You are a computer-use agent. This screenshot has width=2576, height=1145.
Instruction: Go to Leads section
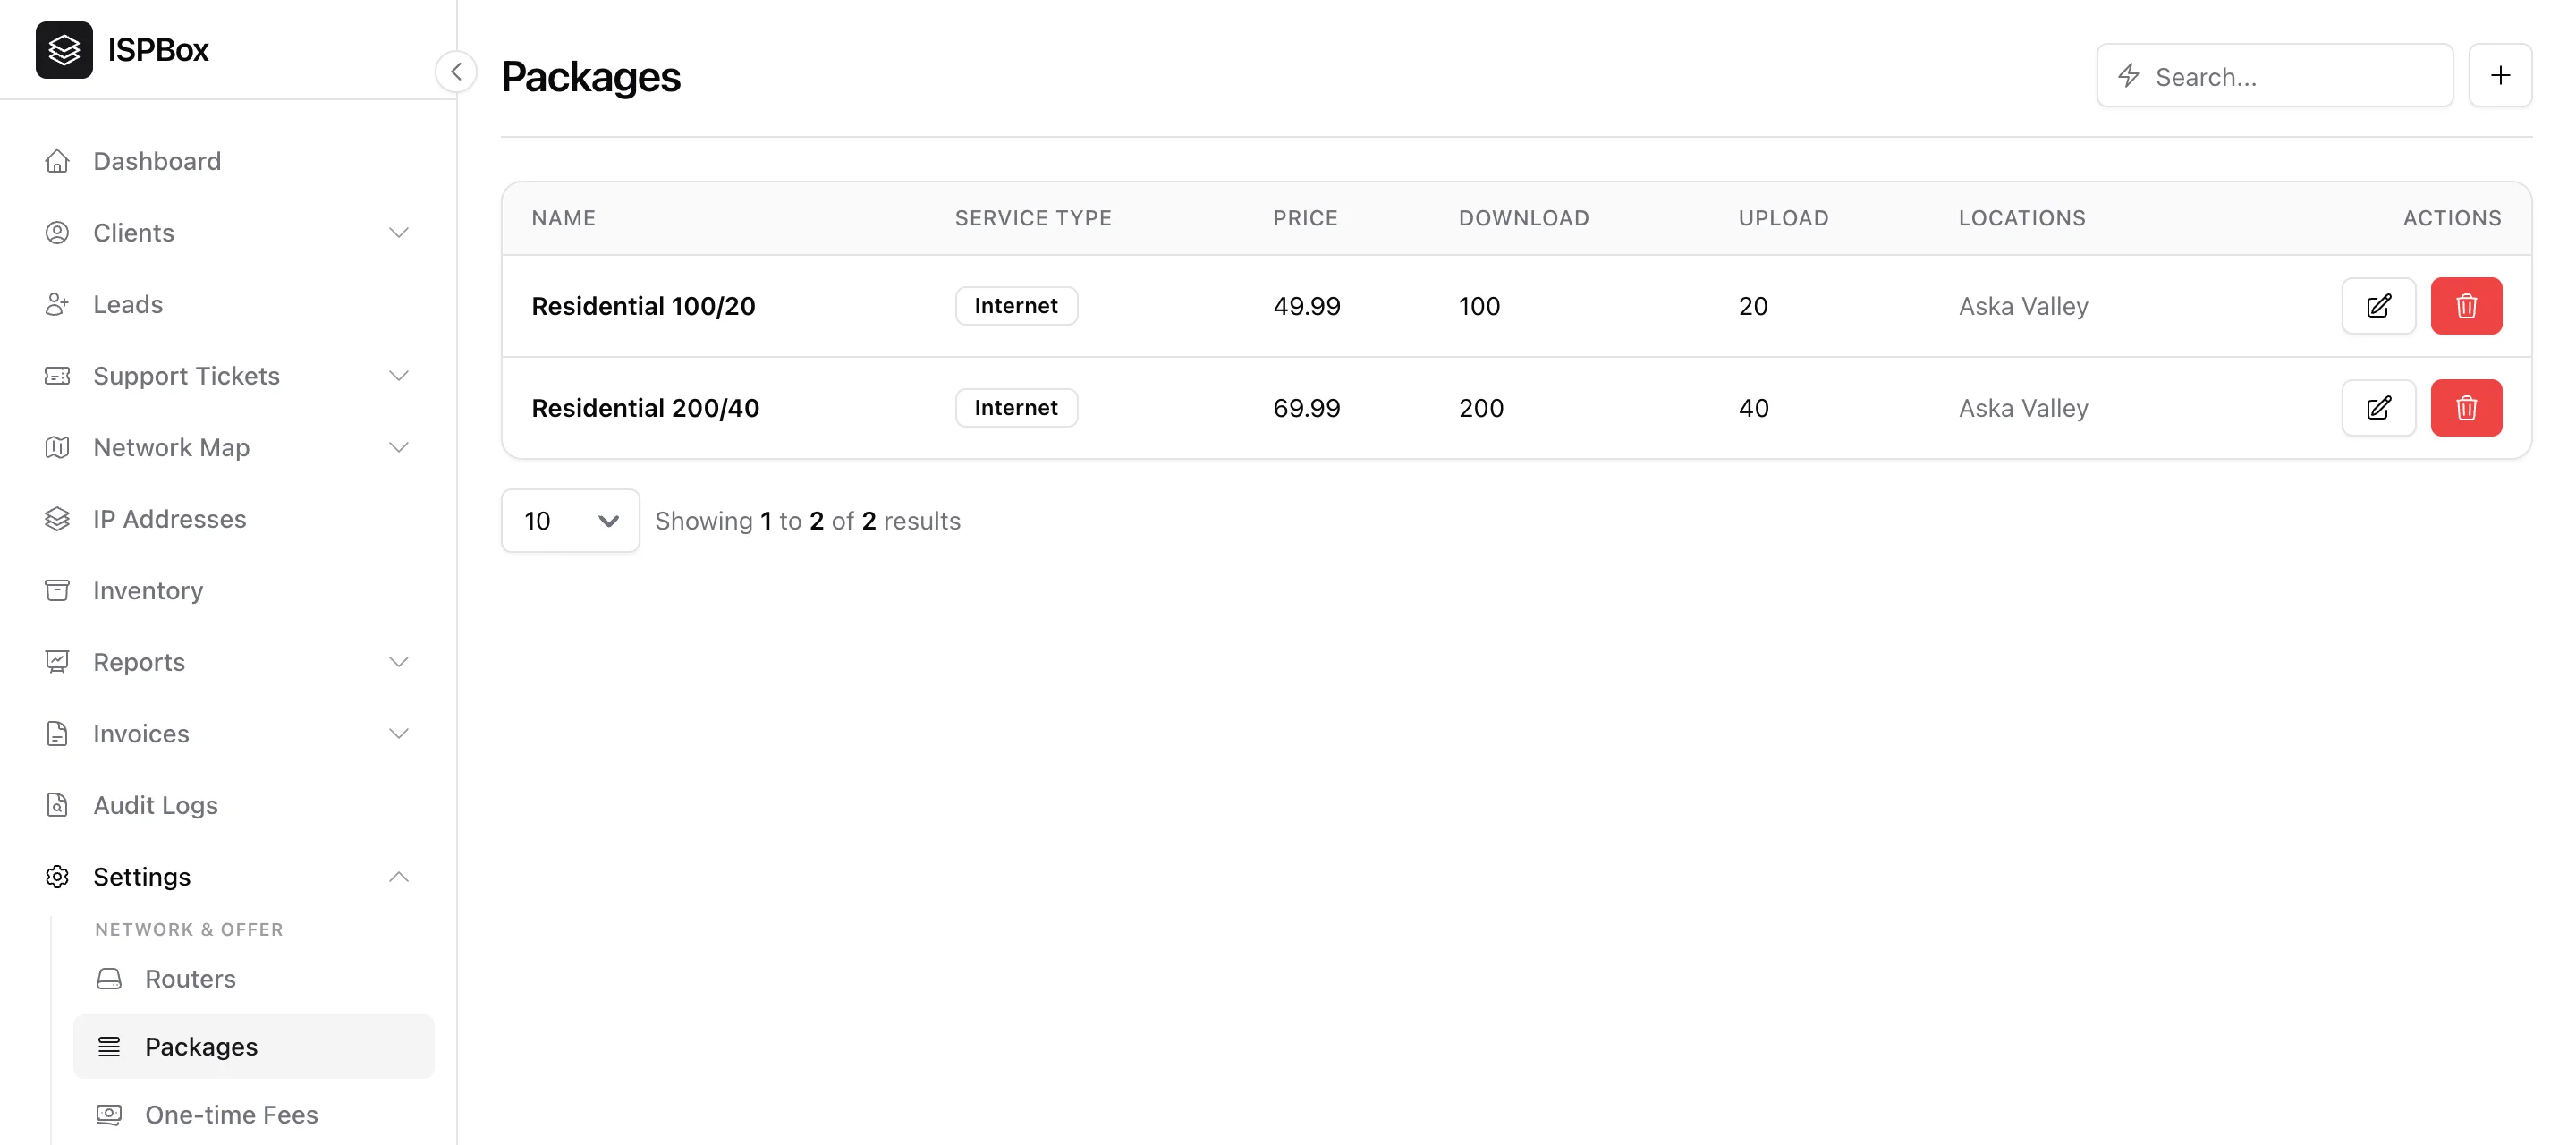pyautogui.click(x=128, y=304)
